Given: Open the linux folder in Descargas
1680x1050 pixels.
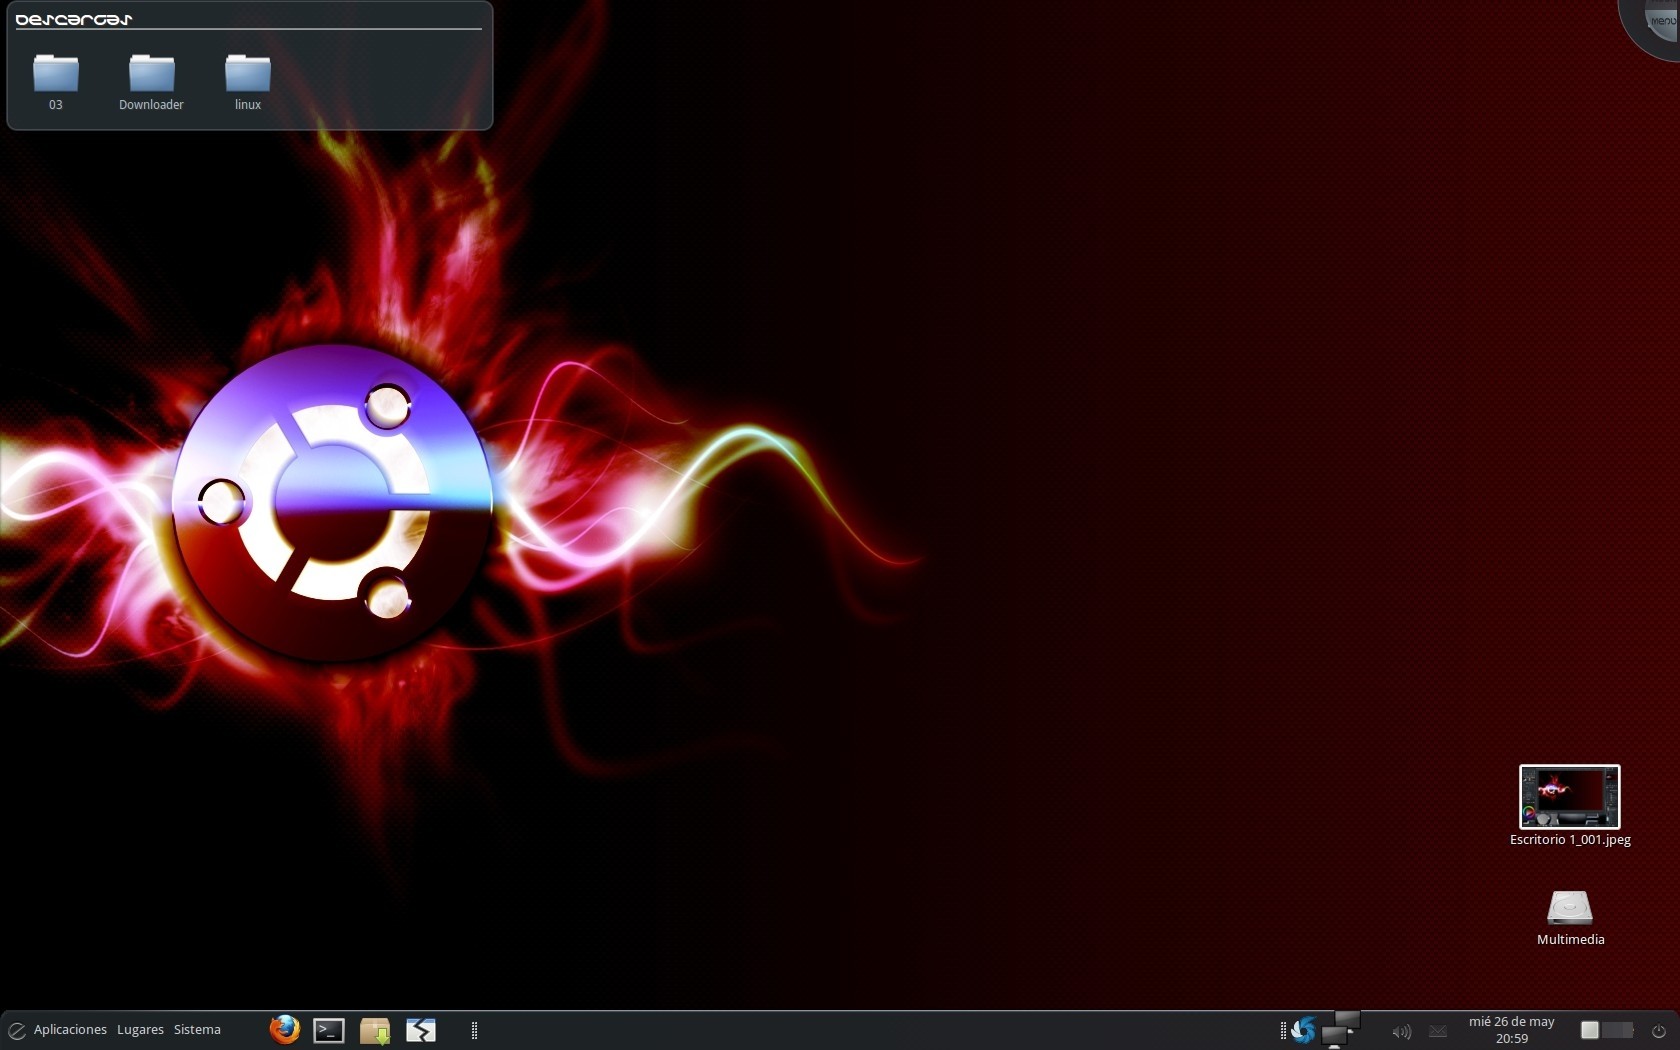Looking at the screenshot, I should tap(248, 80).
